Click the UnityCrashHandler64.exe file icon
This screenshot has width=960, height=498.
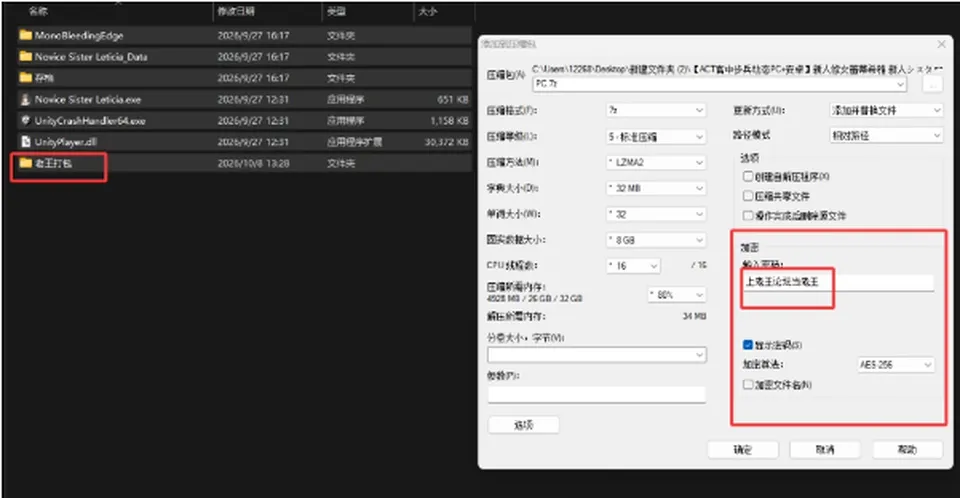click(25, 121)
